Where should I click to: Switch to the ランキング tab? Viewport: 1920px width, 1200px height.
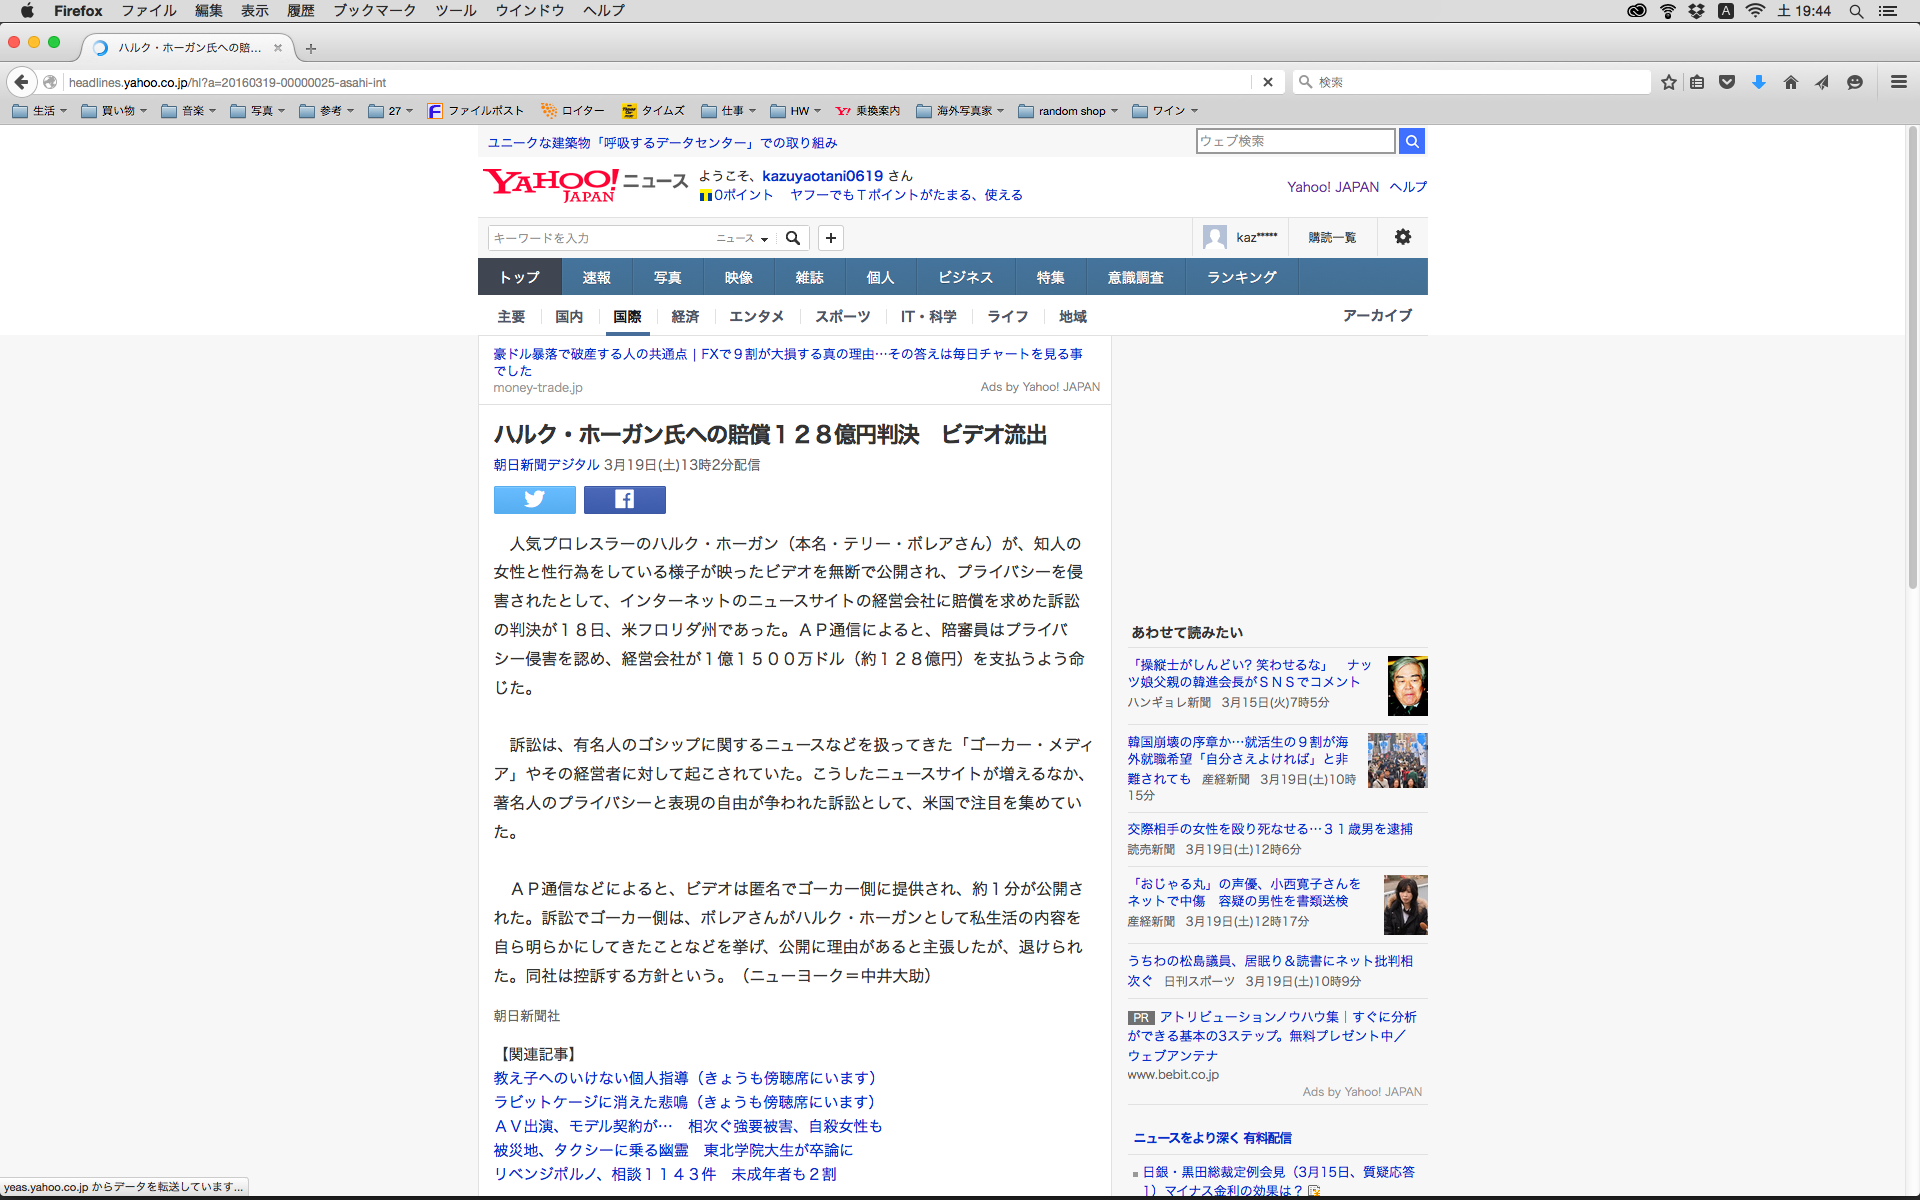point(1241,277)
